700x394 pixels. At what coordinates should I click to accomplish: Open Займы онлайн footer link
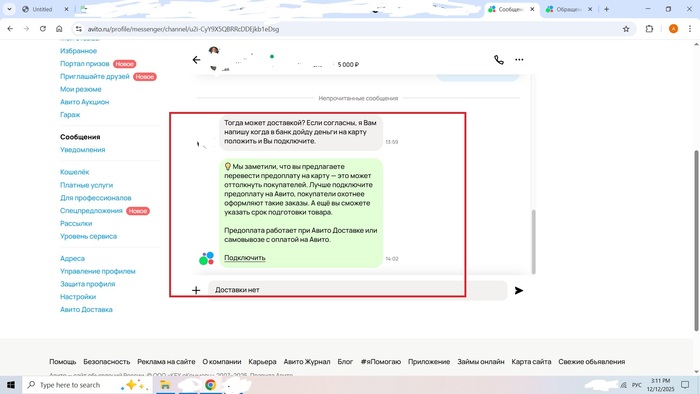[x=481, y=361]
